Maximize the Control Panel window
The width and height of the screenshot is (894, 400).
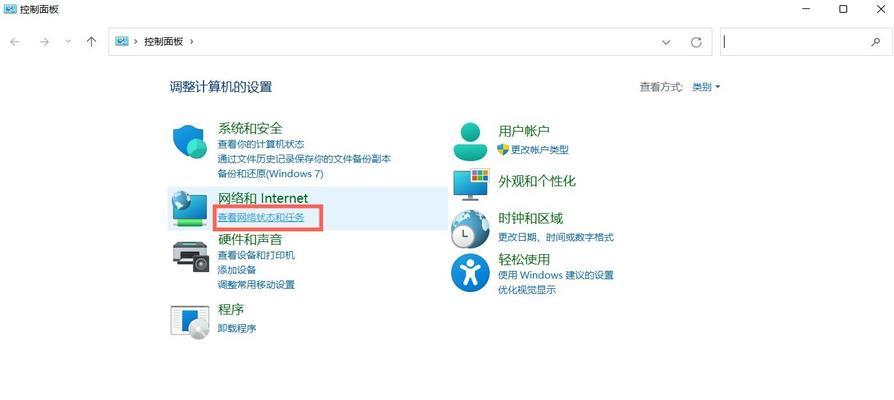pyautogui.click(x=843, y=9)
